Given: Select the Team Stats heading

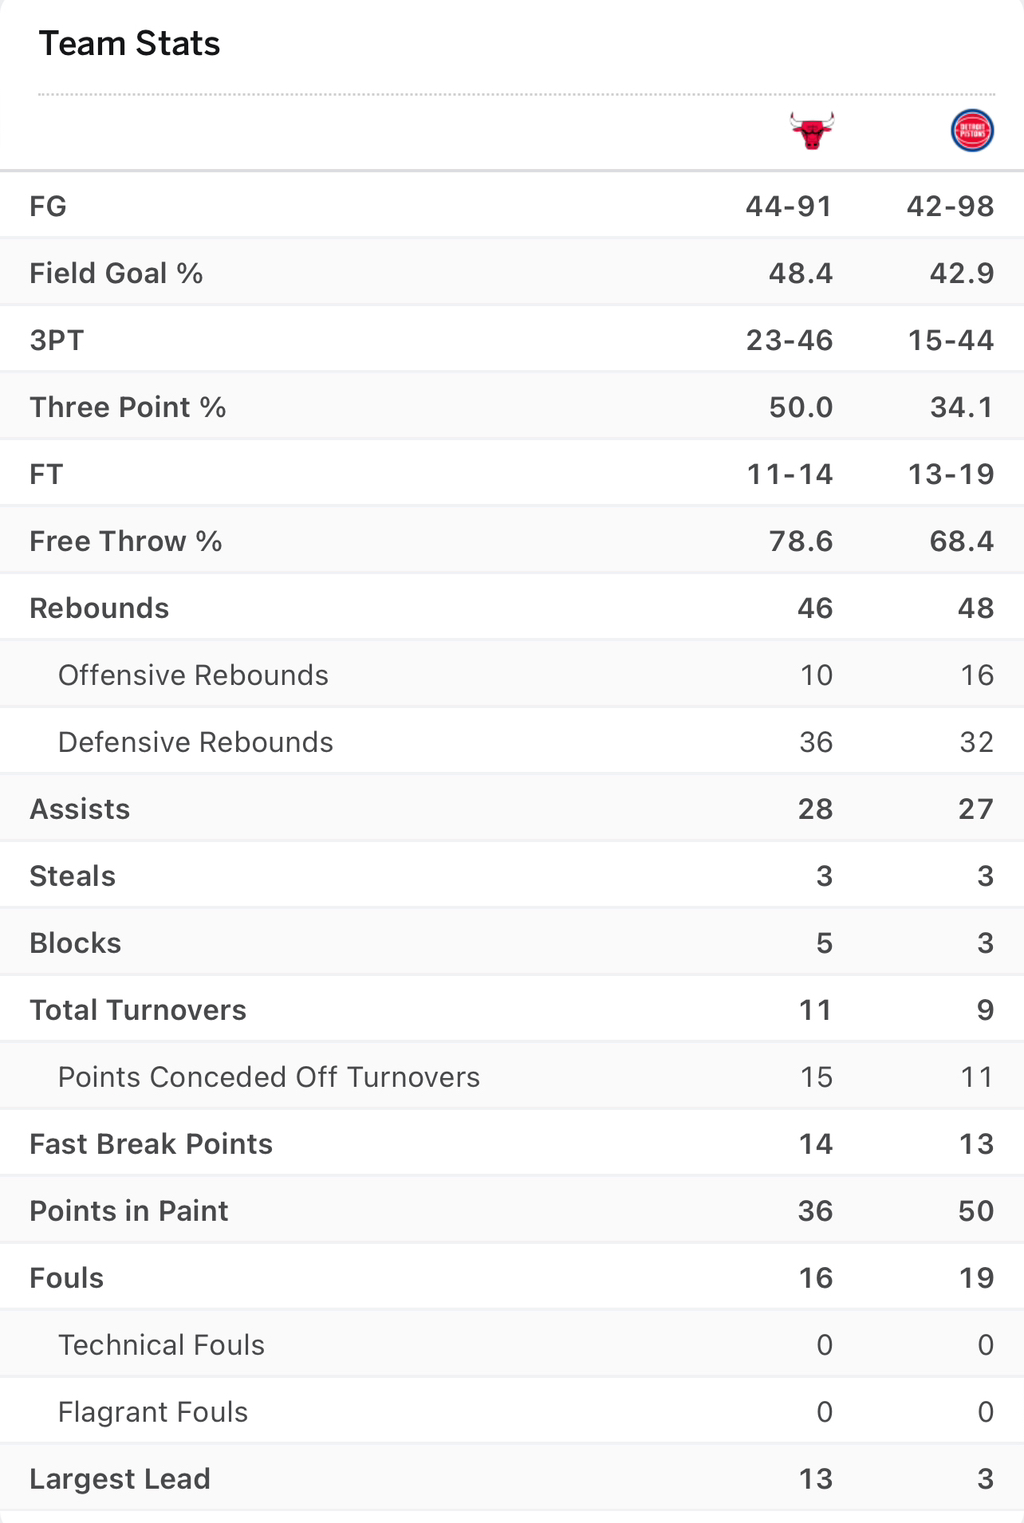Looking at the screenshot, I should point(129,43).
